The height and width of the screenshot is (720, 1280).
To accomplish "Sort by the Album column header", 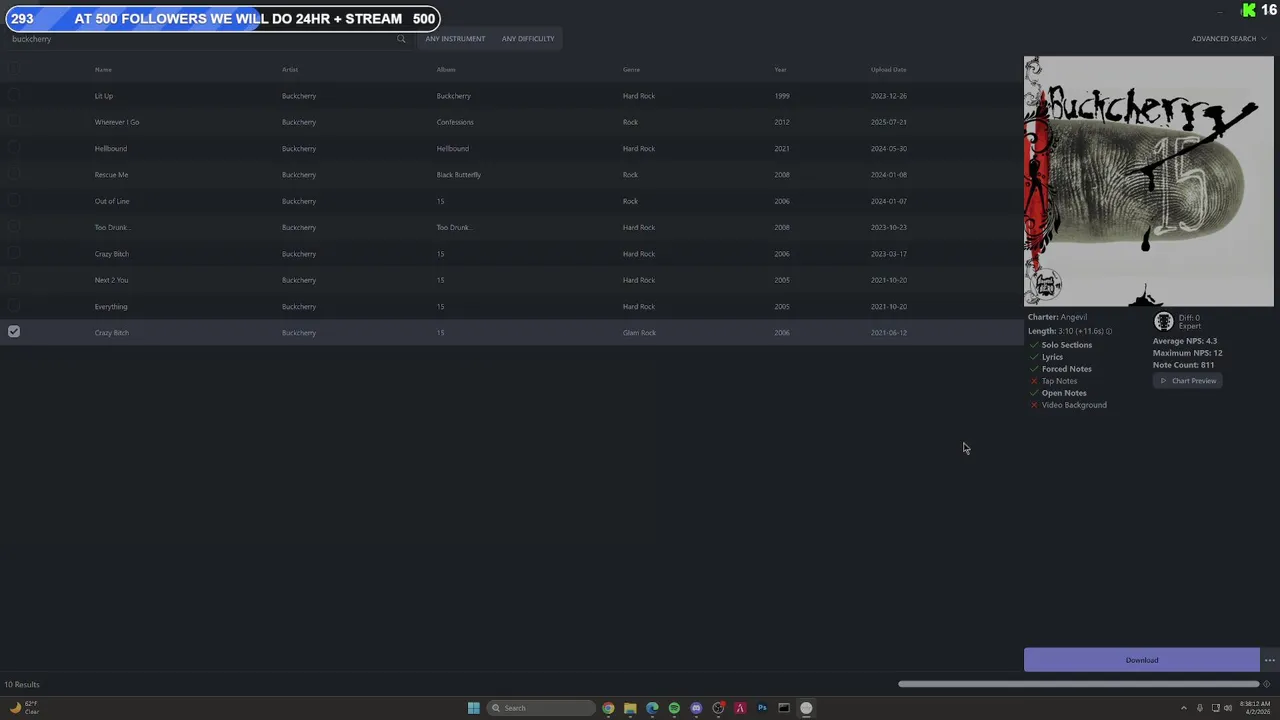I will coord(446,70).
